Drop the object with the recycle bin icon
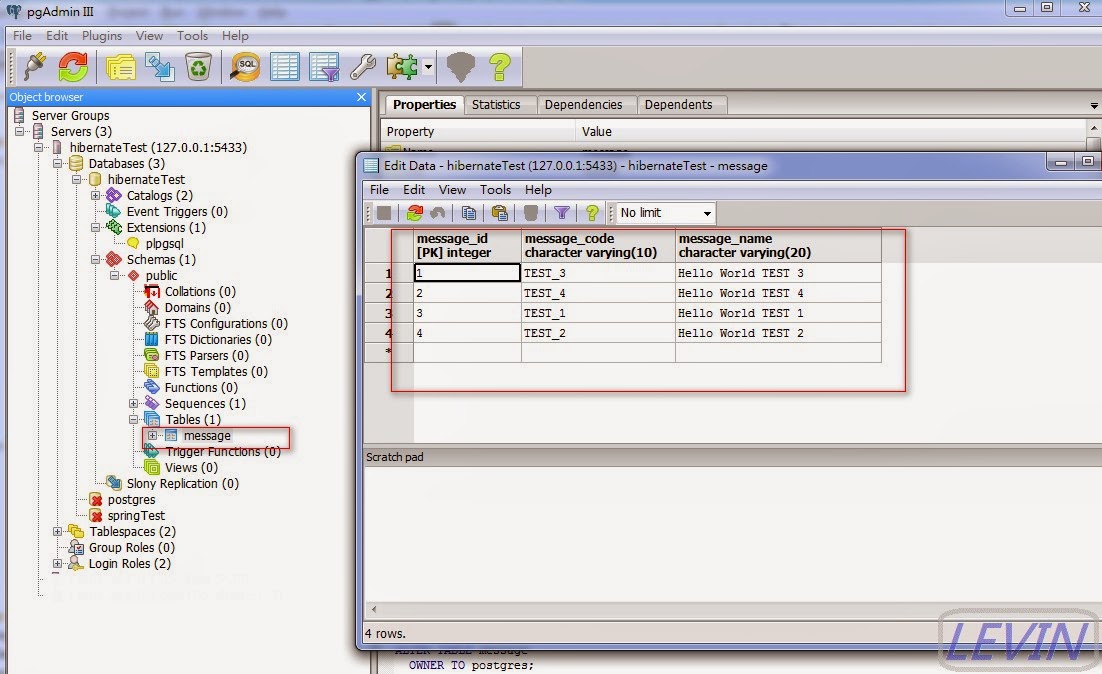Viewport: 1102px width, 674px height. click(198, 67)
